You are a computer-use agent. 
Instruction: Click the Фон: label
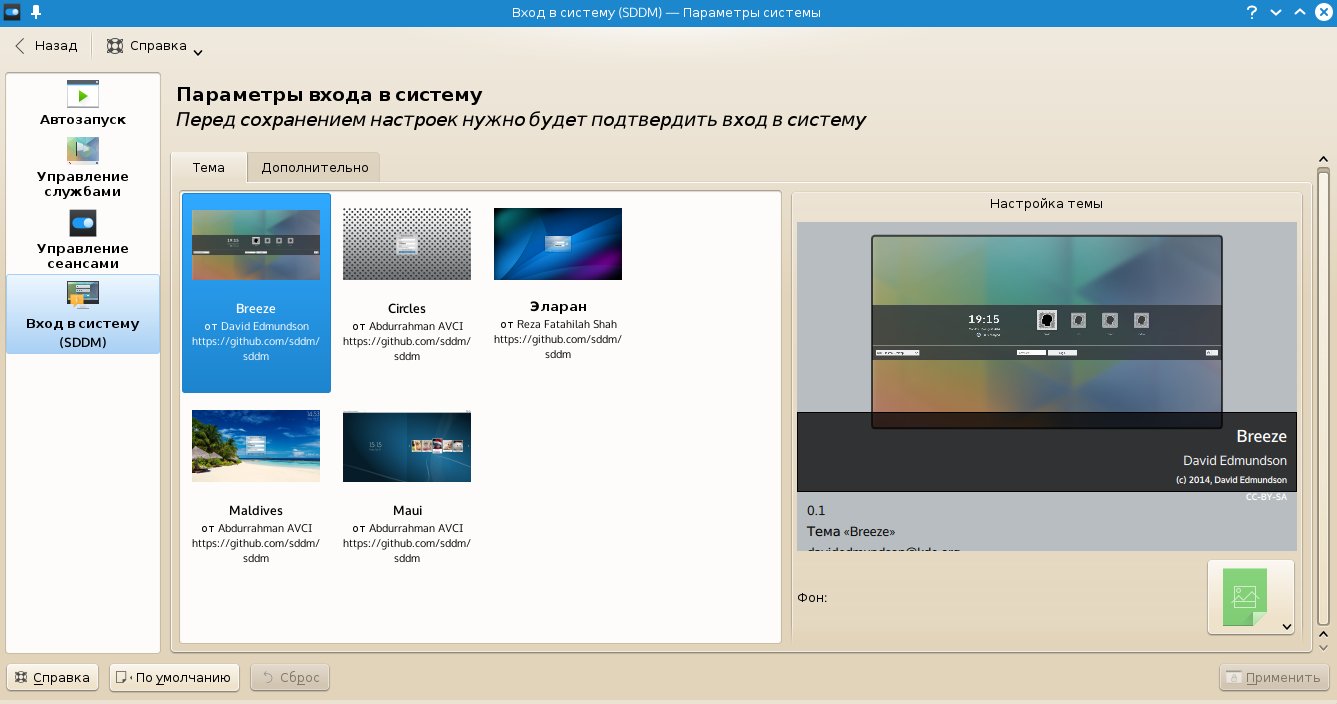click(812, 598)
